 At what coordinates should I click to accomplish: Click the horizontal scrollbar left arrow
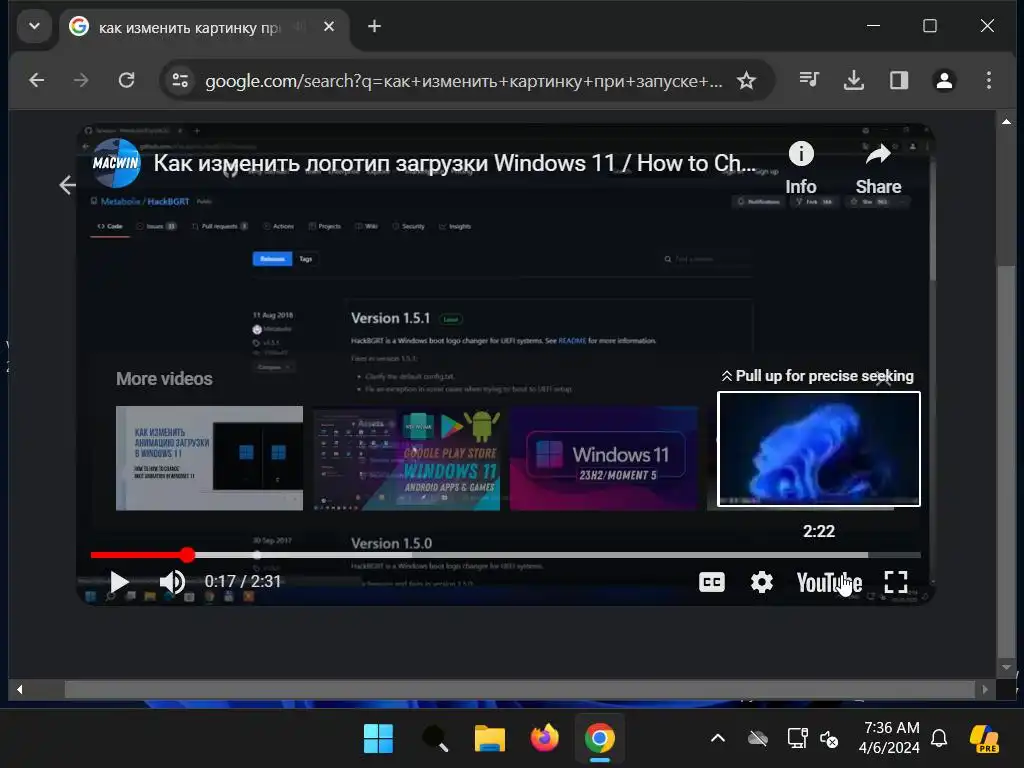(x=20, y=690)
